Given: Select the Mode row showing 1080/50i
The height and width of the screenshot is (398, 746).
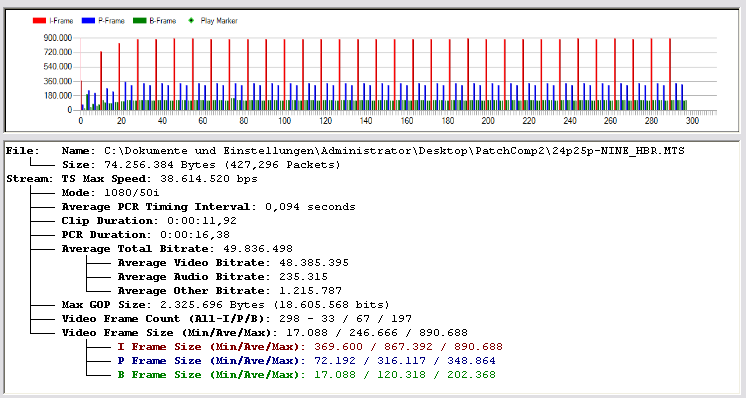Looking at the screenshot, I should tap(111, 193).
